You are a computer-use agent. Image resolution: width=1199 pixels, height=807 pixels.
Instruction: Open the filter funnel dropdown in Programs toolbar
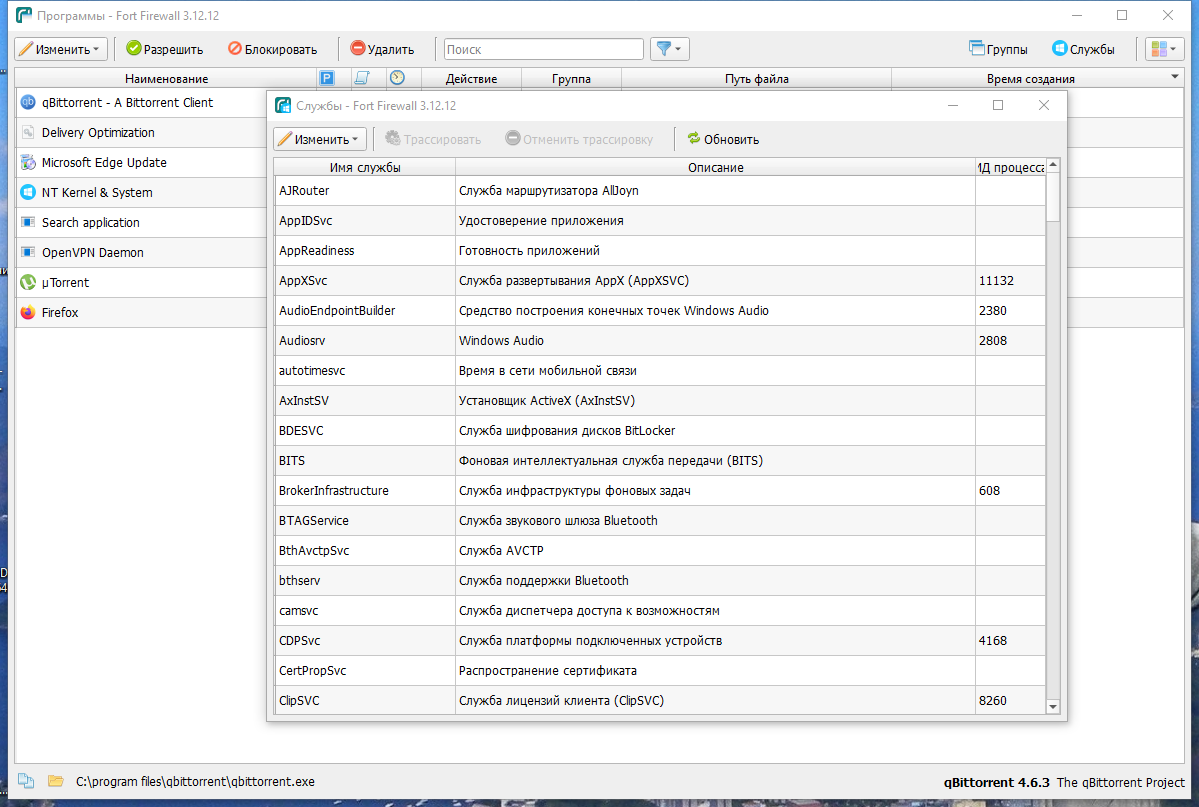pos(670,49)
